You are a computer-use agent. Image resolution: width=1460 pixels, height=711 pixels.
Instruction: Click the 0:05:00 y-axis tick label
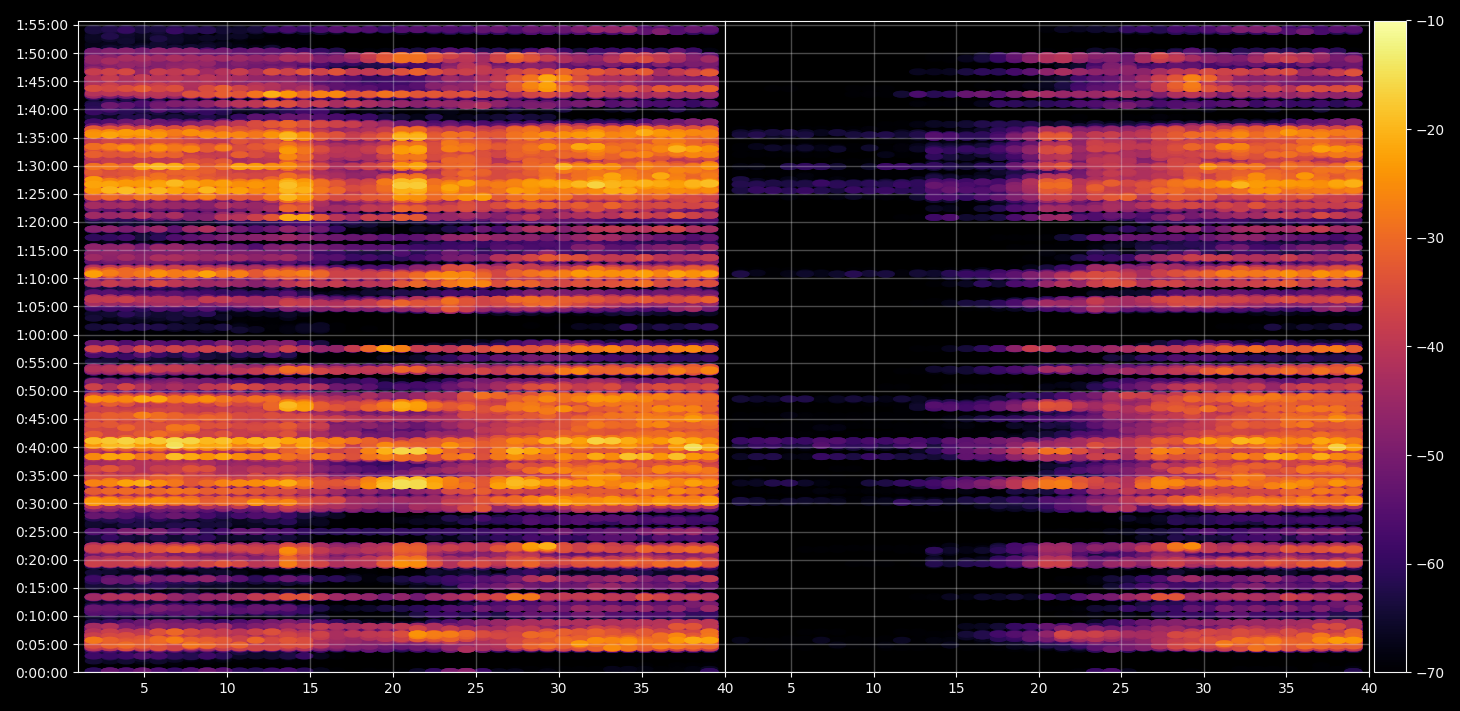tap(42, 645)
